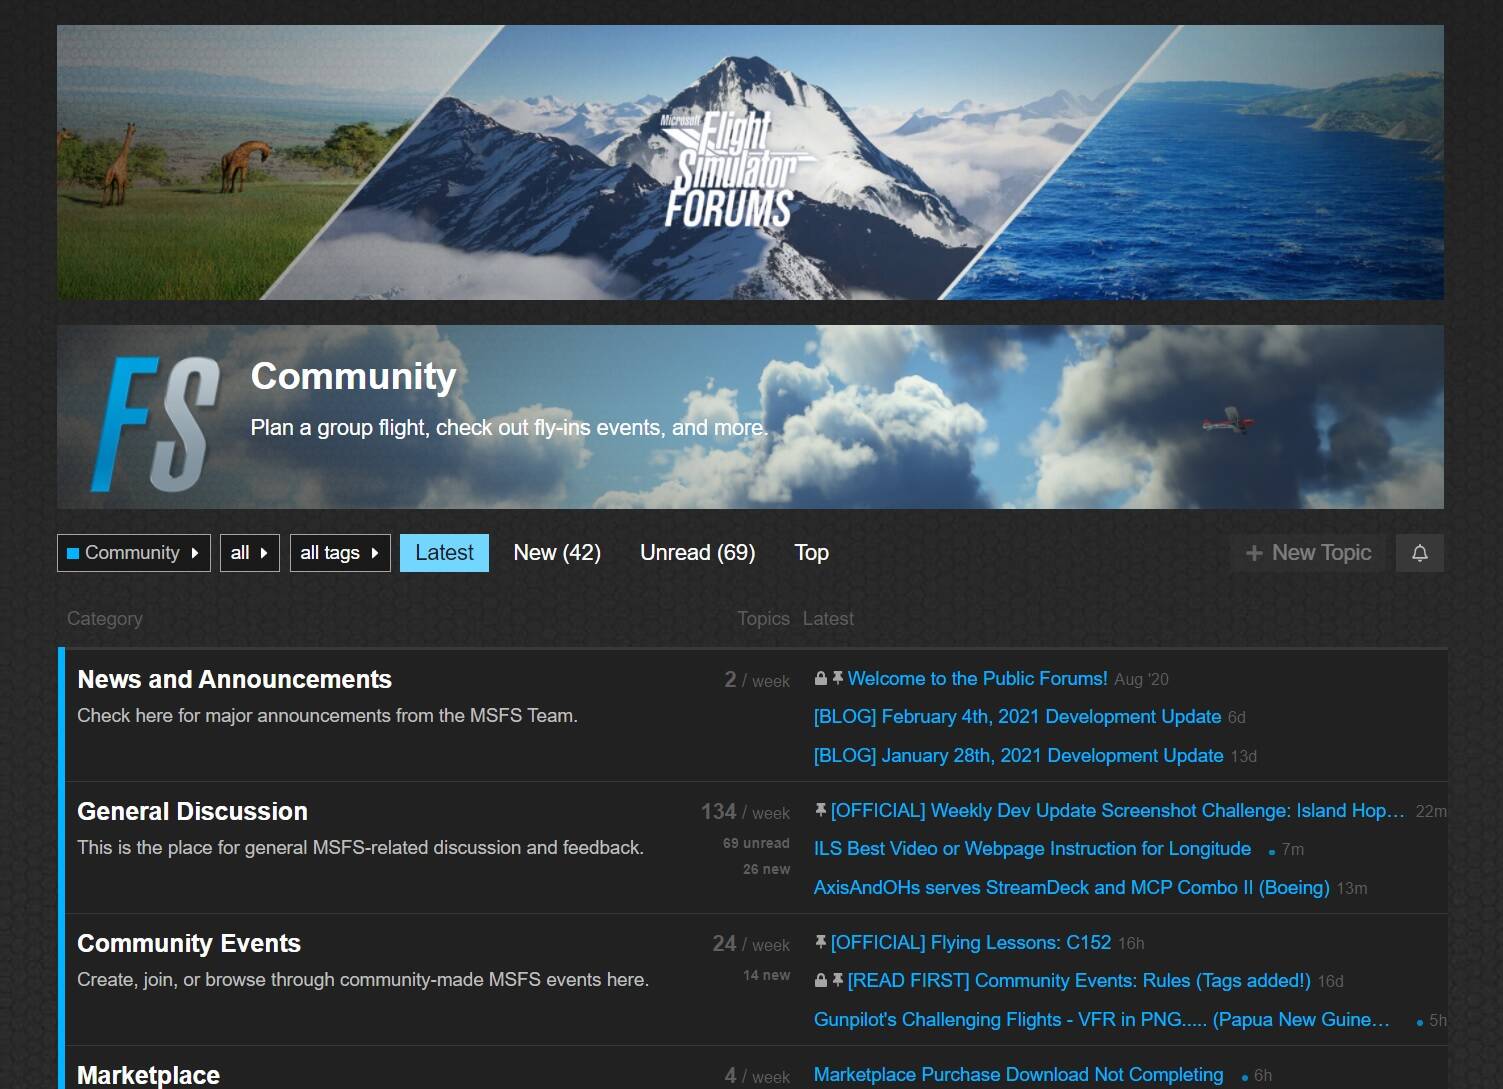Image resolution: width=1503 pixels, height=1089 pixels.
Task: Open ILS Best Video topic for Longitude
Action: coord(1032,848)
